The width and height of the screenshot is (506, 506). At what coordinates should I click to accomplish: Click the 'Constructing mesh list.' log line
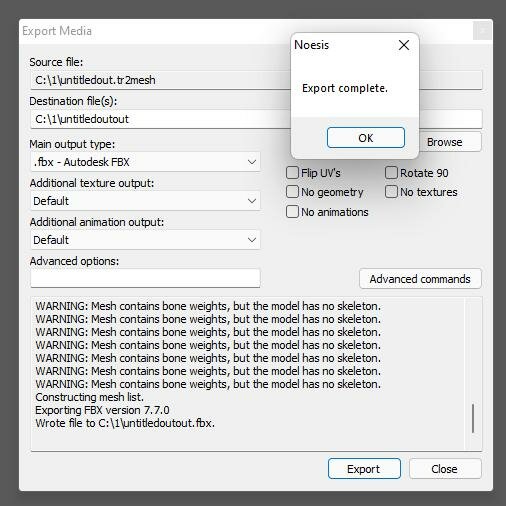[x=89, y=397]
